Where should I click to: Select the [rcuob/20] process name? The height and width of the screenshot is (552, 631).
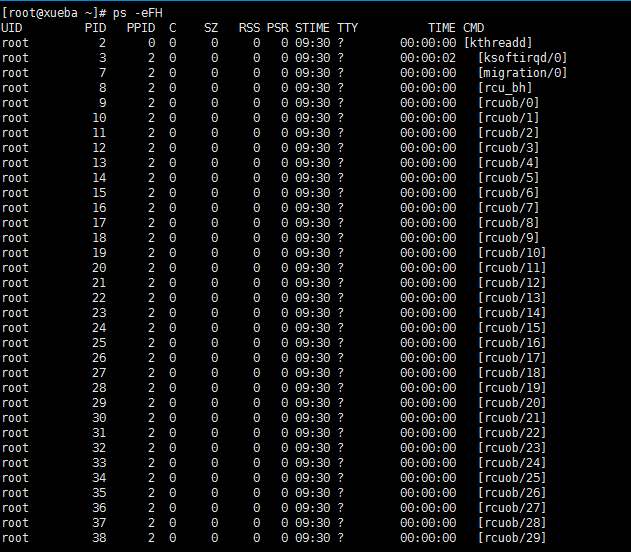[x=512, y=403]
